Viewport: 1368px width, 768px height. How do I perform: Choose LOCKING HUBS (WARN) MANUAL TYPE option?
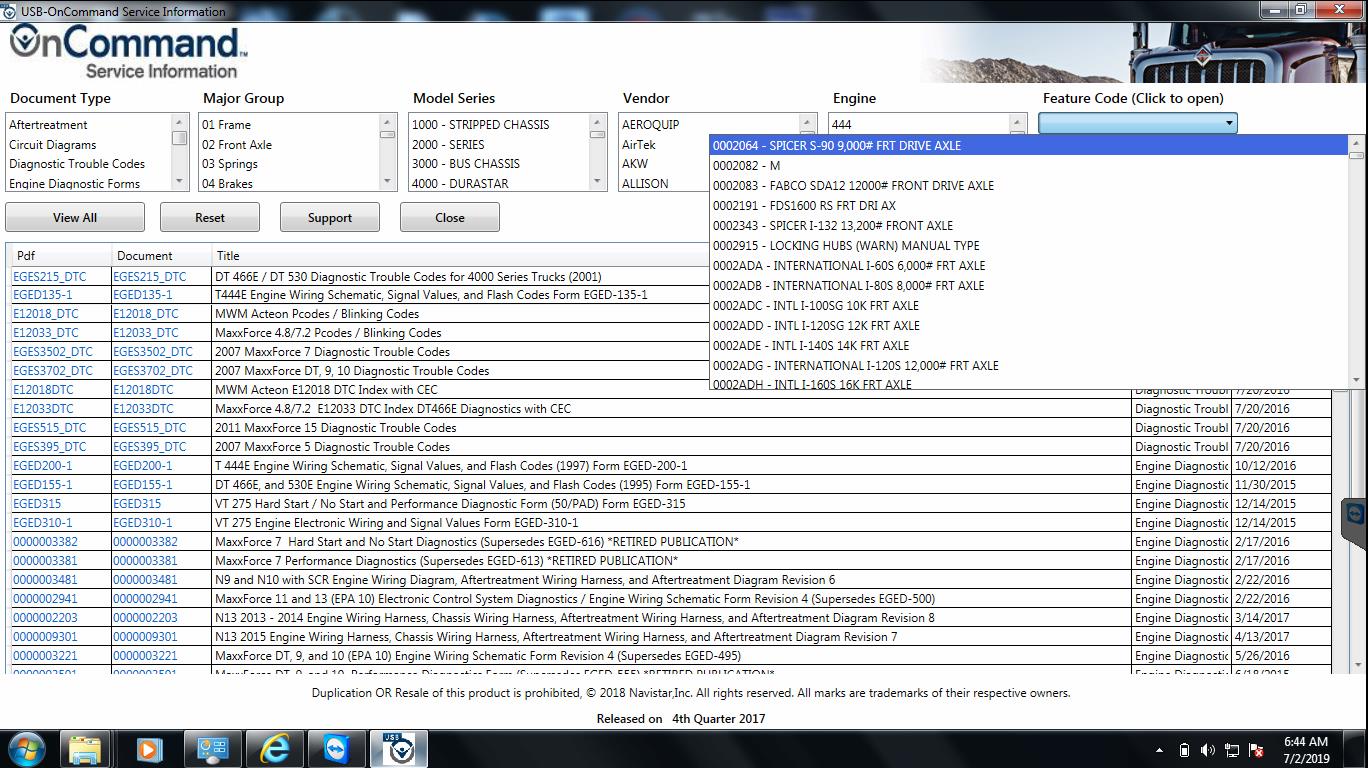tap(845, 245)
